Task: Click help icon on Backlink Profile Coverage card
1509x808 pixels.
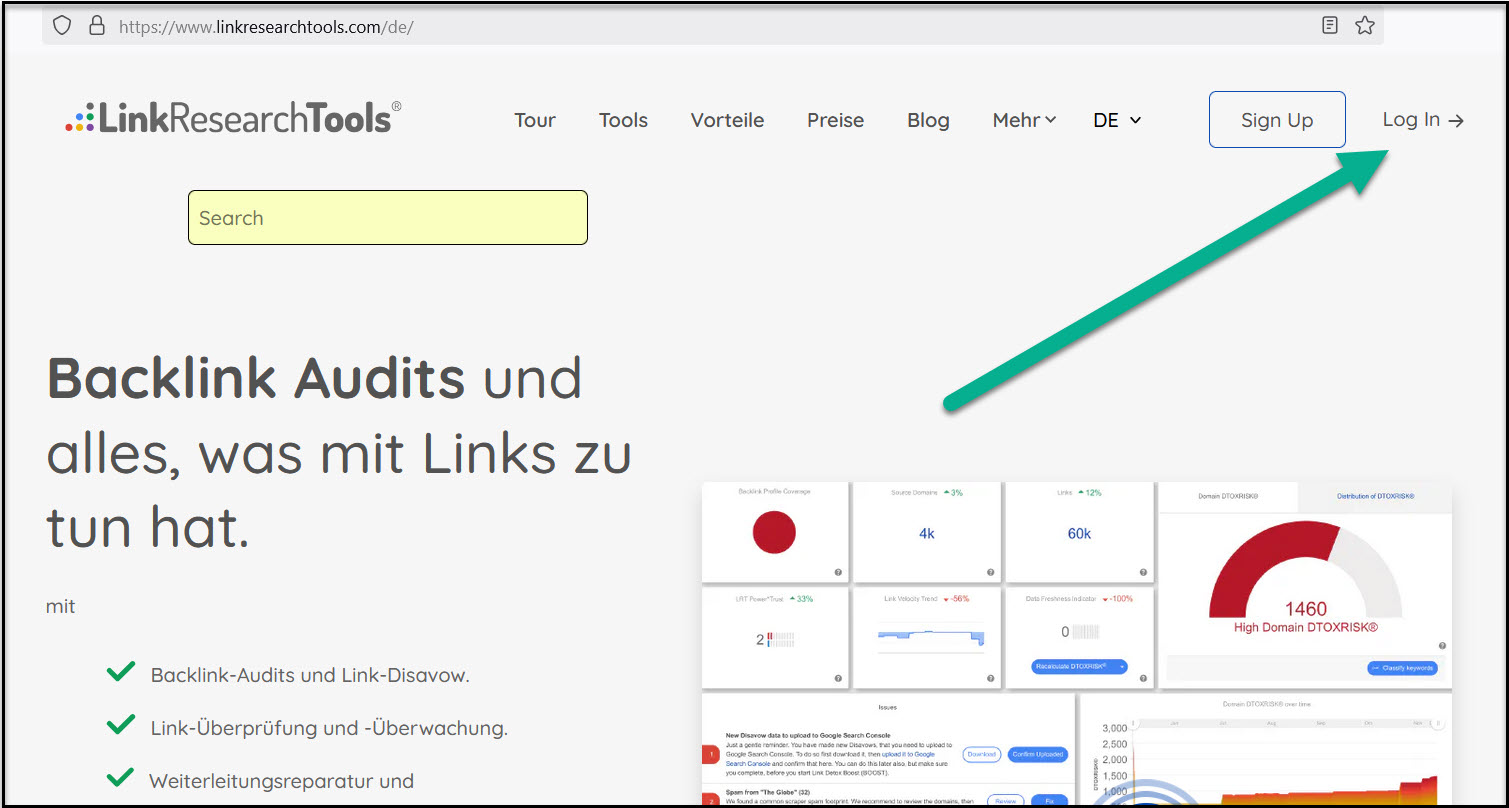Action: 838,573
